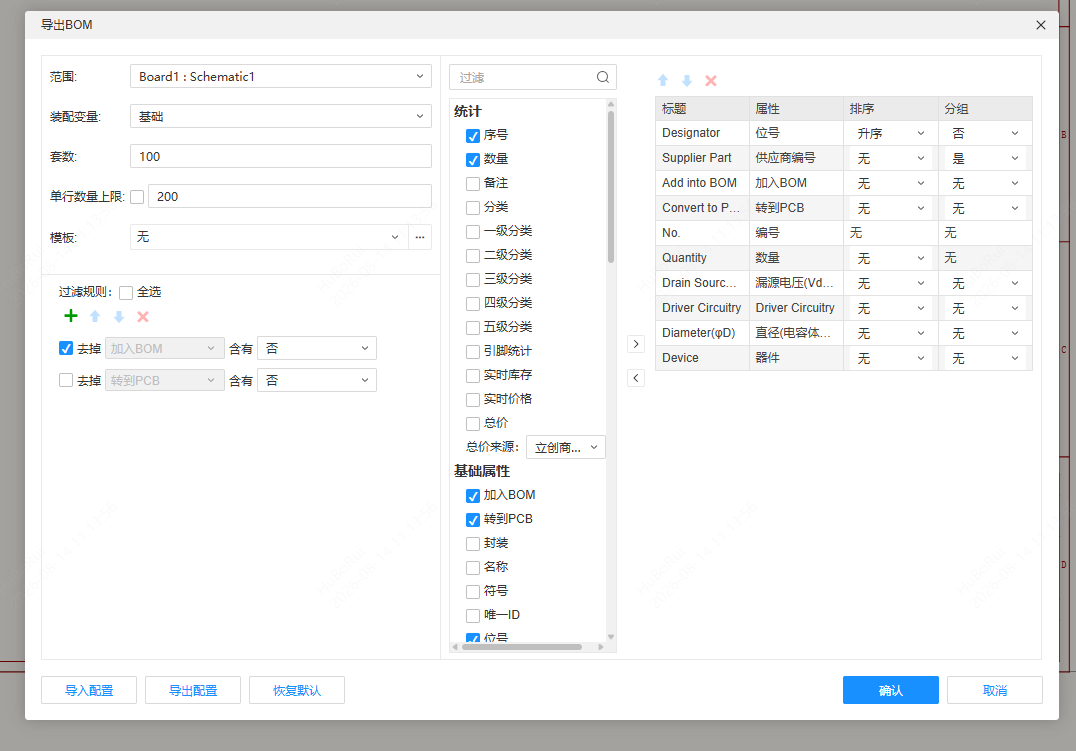Check the 符号 property checkbox
Screen dimensions: 1076x751
(473, 592)
